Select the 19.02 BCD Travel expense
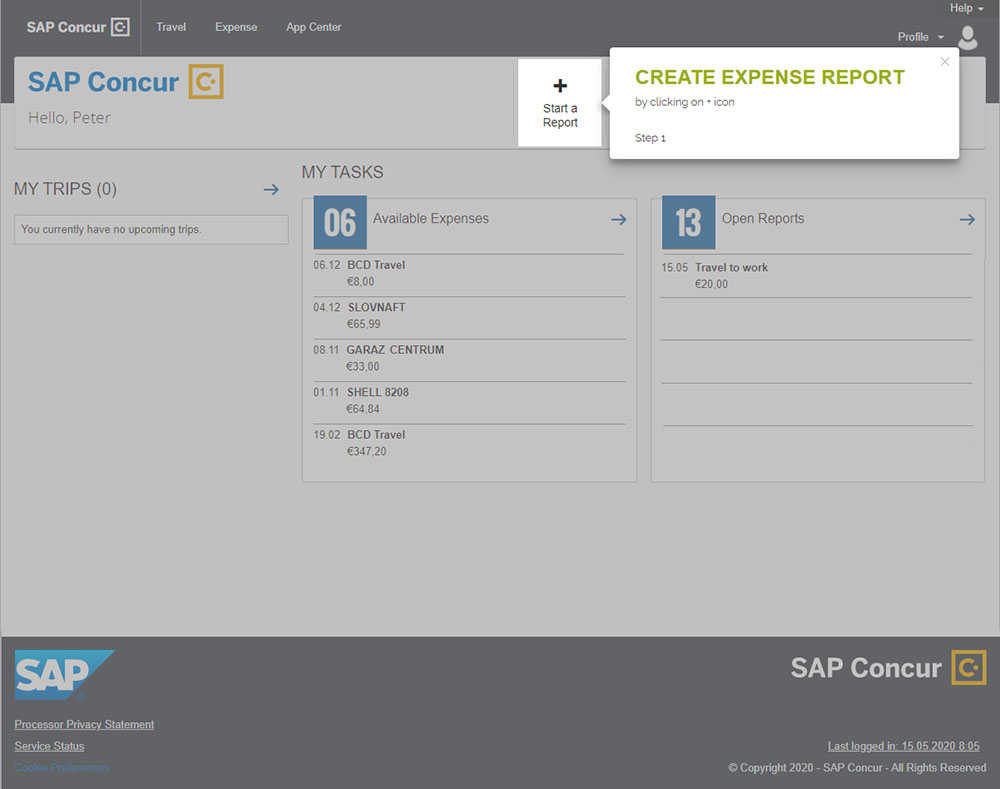The width and height of the screenshot is (1000, 789). click(469, 443)
